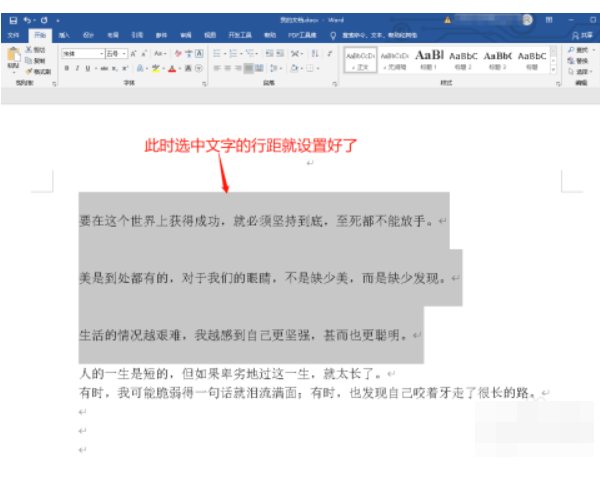Switch to the 设计 (Design) tab
The image size is (600, 500).
(88, 35)
